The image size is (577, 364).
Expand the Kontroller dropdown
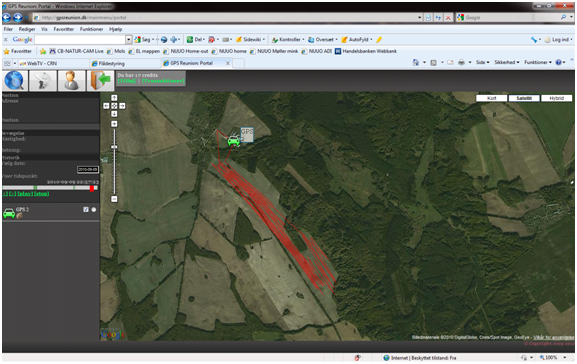click(303, 39)
